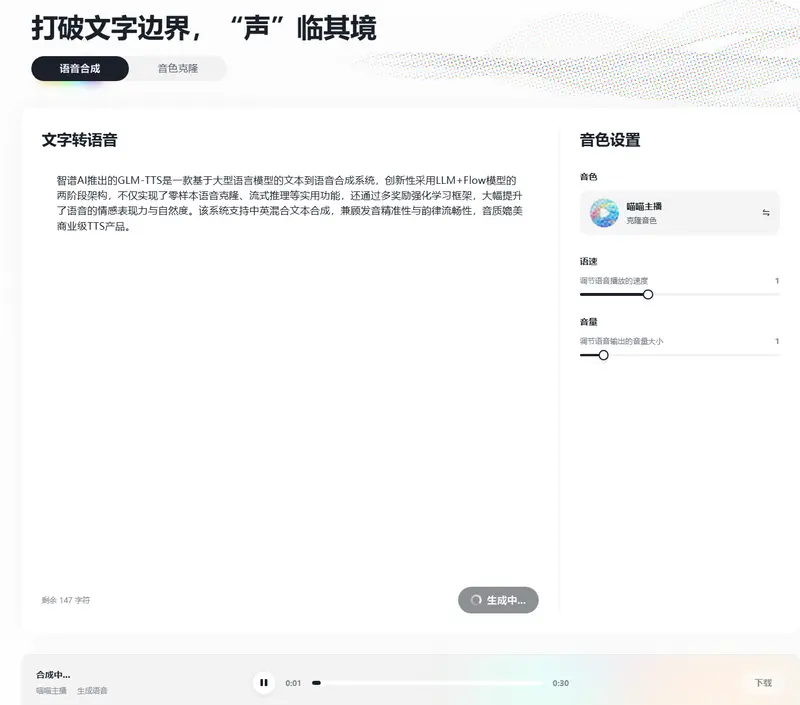Click the loading spinner on 生成中 button
This screenshot has width=800, height=705.
(x=477, y=601)
